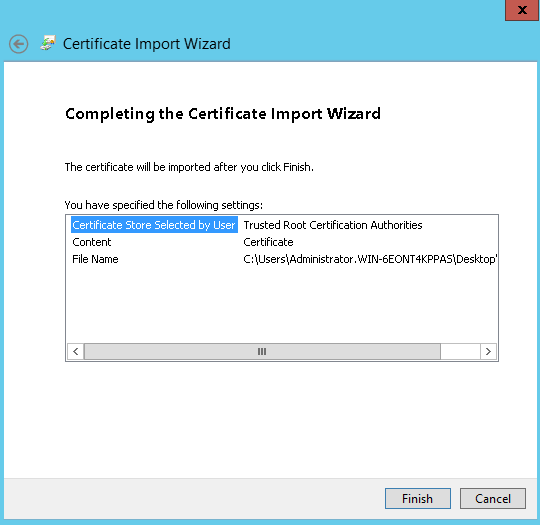The width and height of the screenshot is (540, 525).
Task: Click the left scroll arrow of settings list
Action: click(x=76, y=351)
